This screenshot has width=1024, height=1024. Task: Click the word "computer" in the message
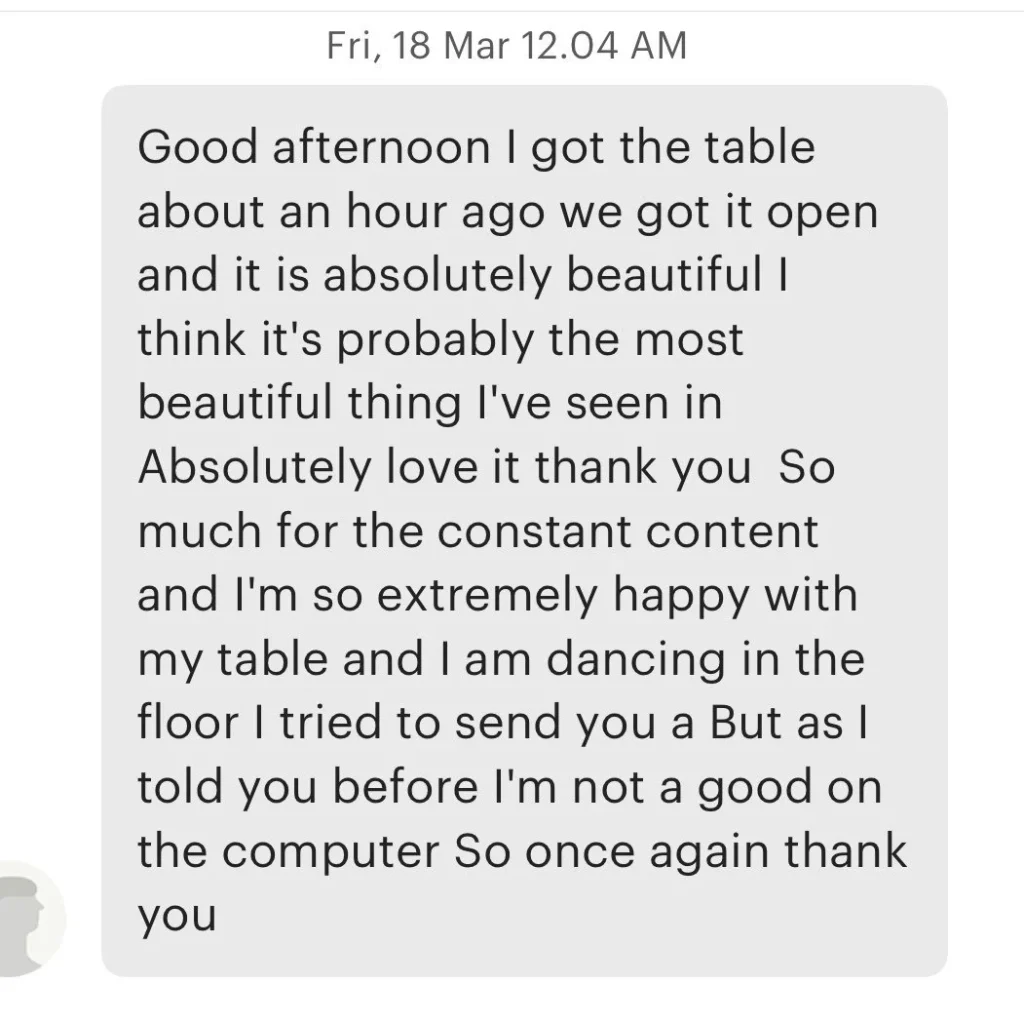click(x=331, y=852)
